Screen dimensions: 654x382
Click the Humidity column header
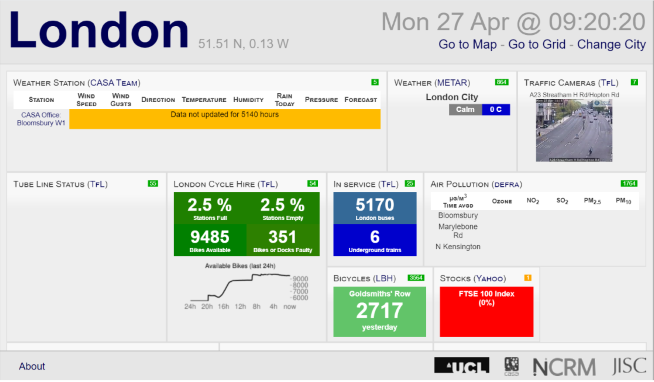(249, 100)
